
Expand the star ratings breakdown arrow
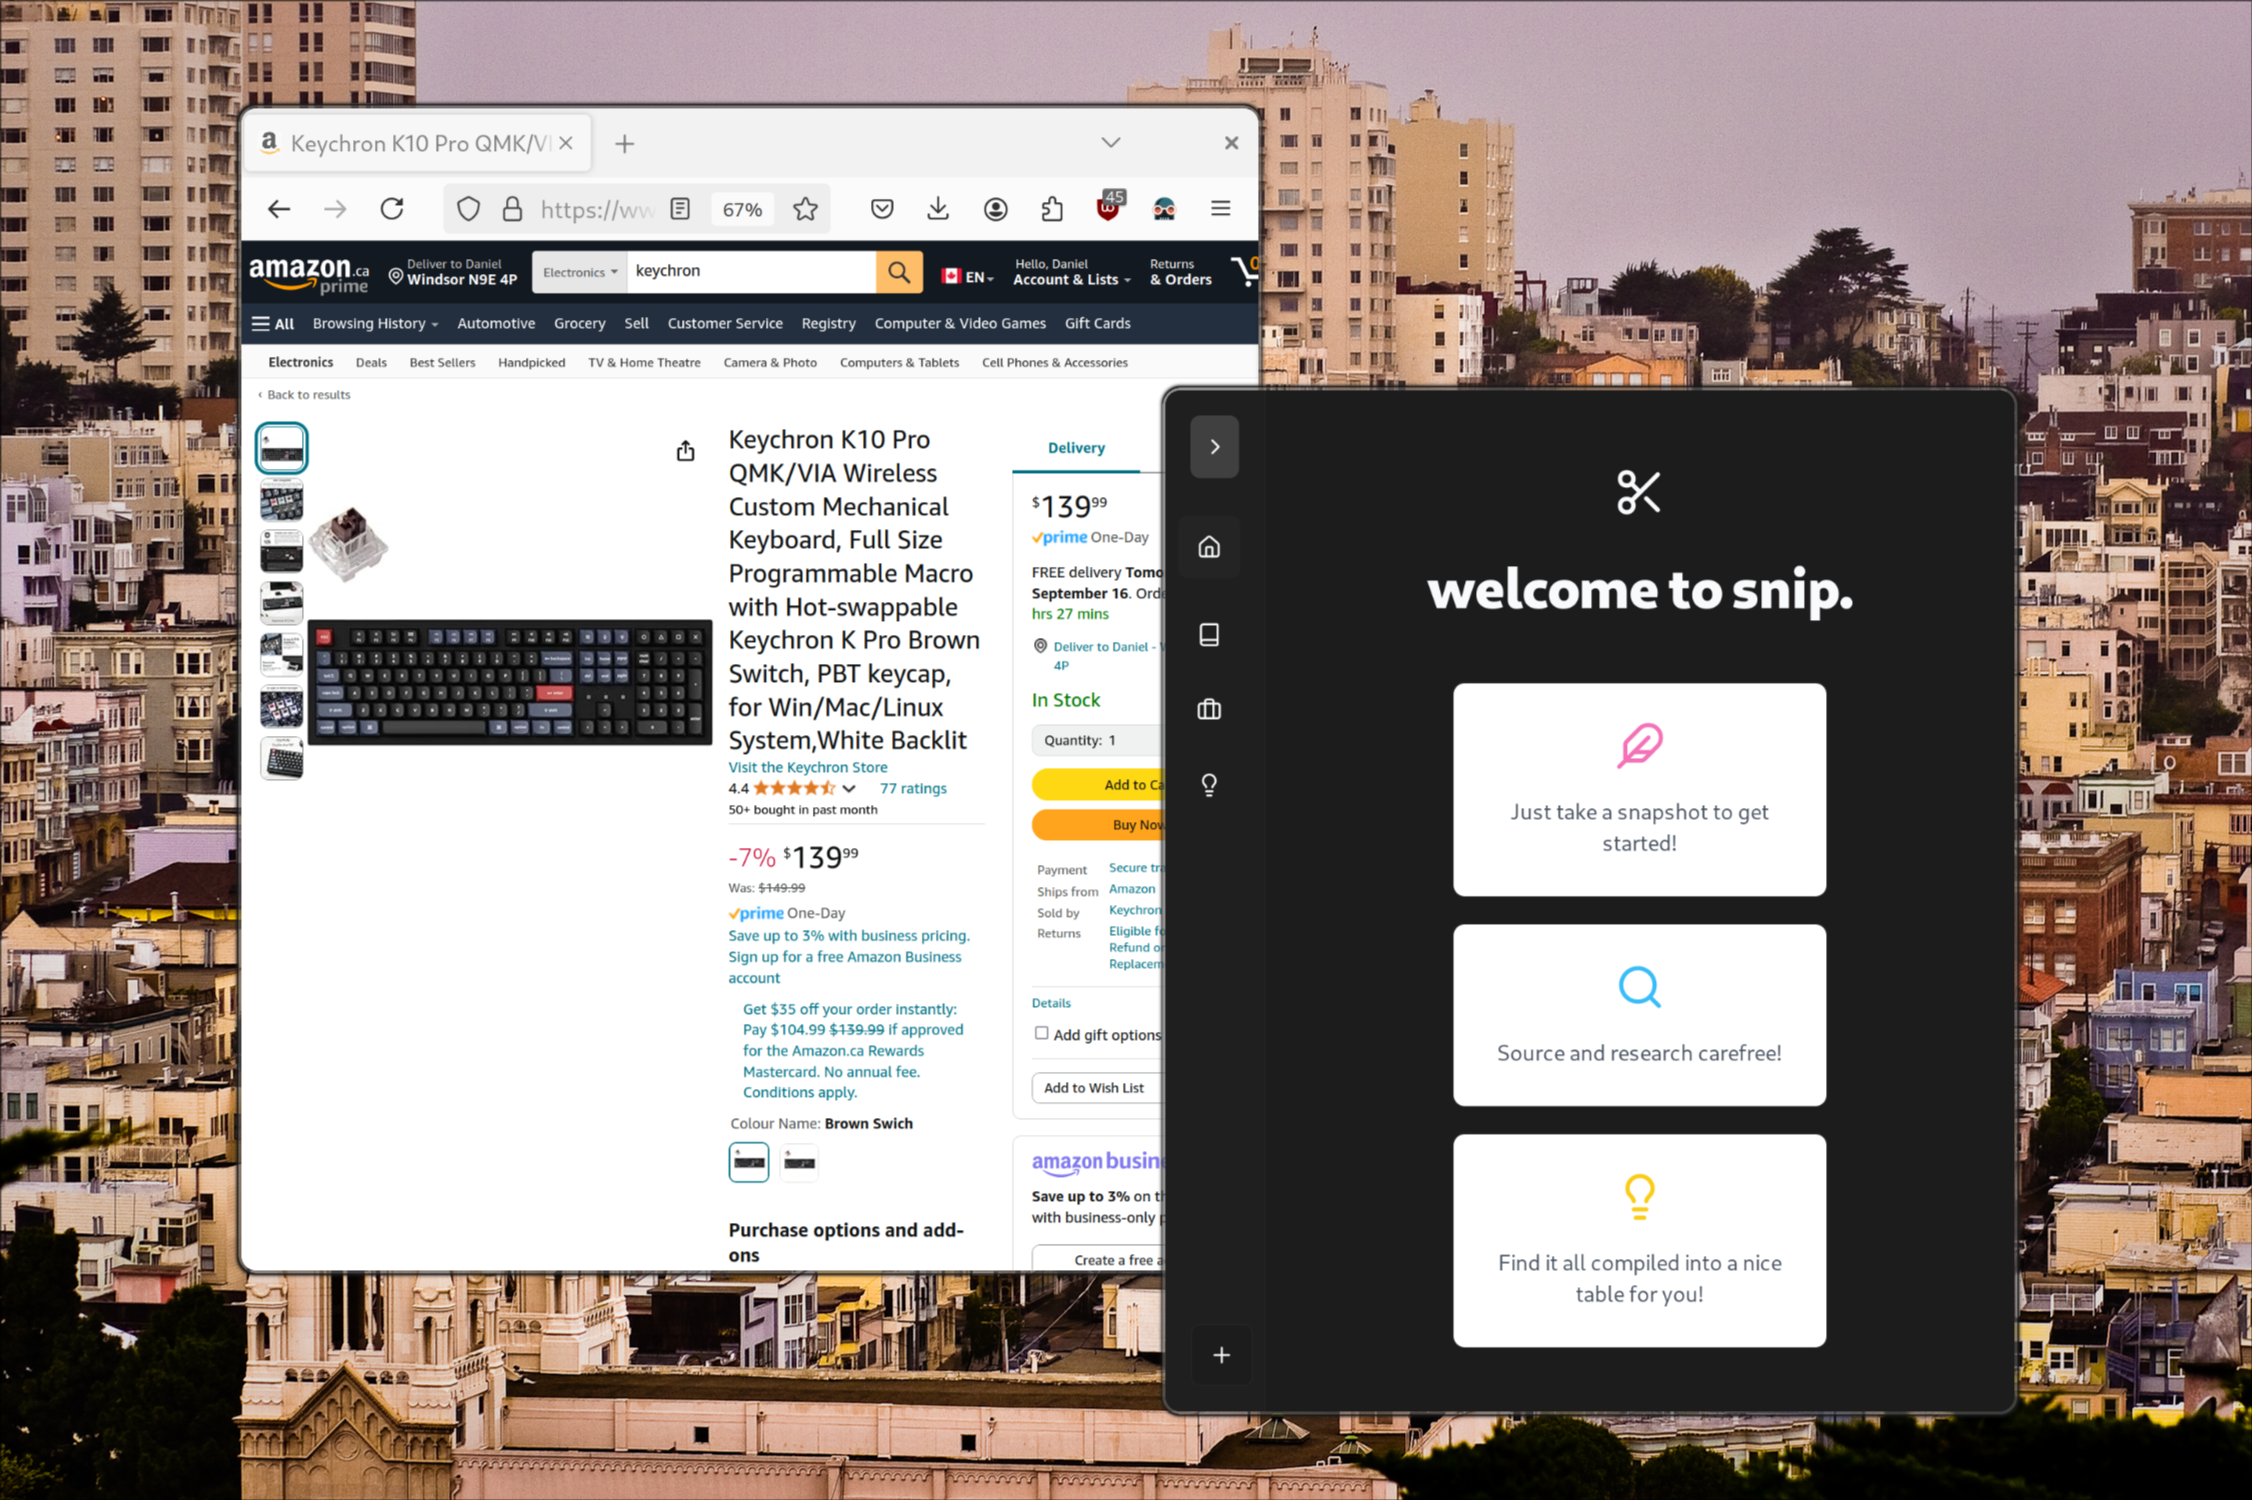pyautogui.click(x=849, y=789)
